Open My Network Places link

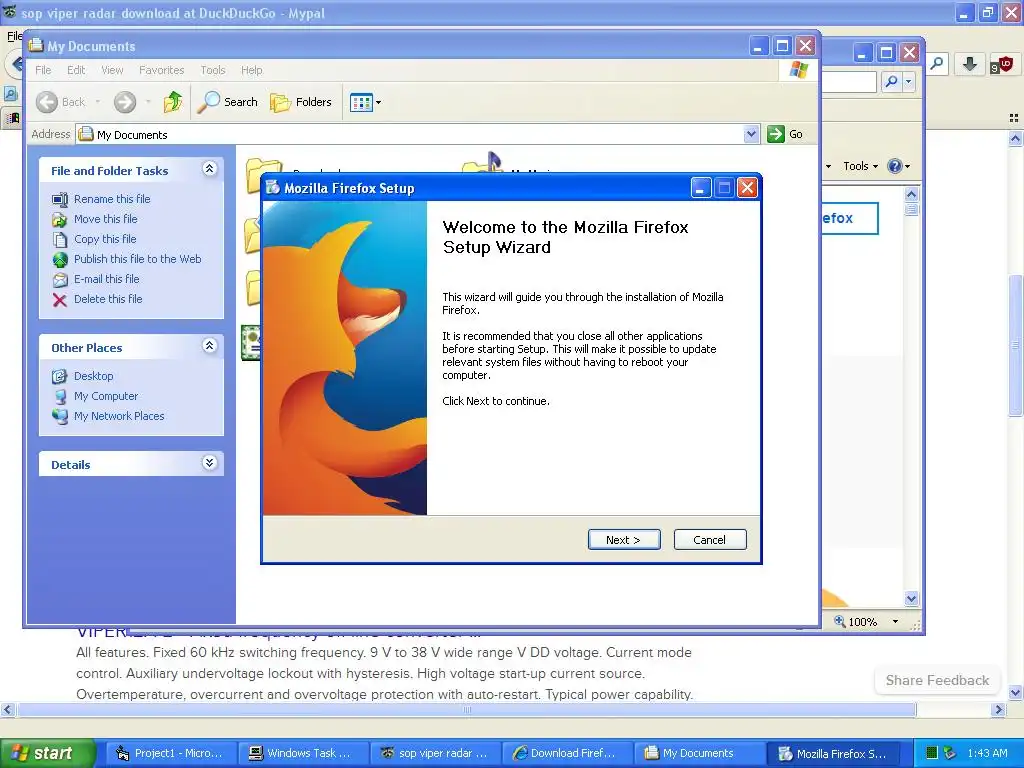point(119,416)
